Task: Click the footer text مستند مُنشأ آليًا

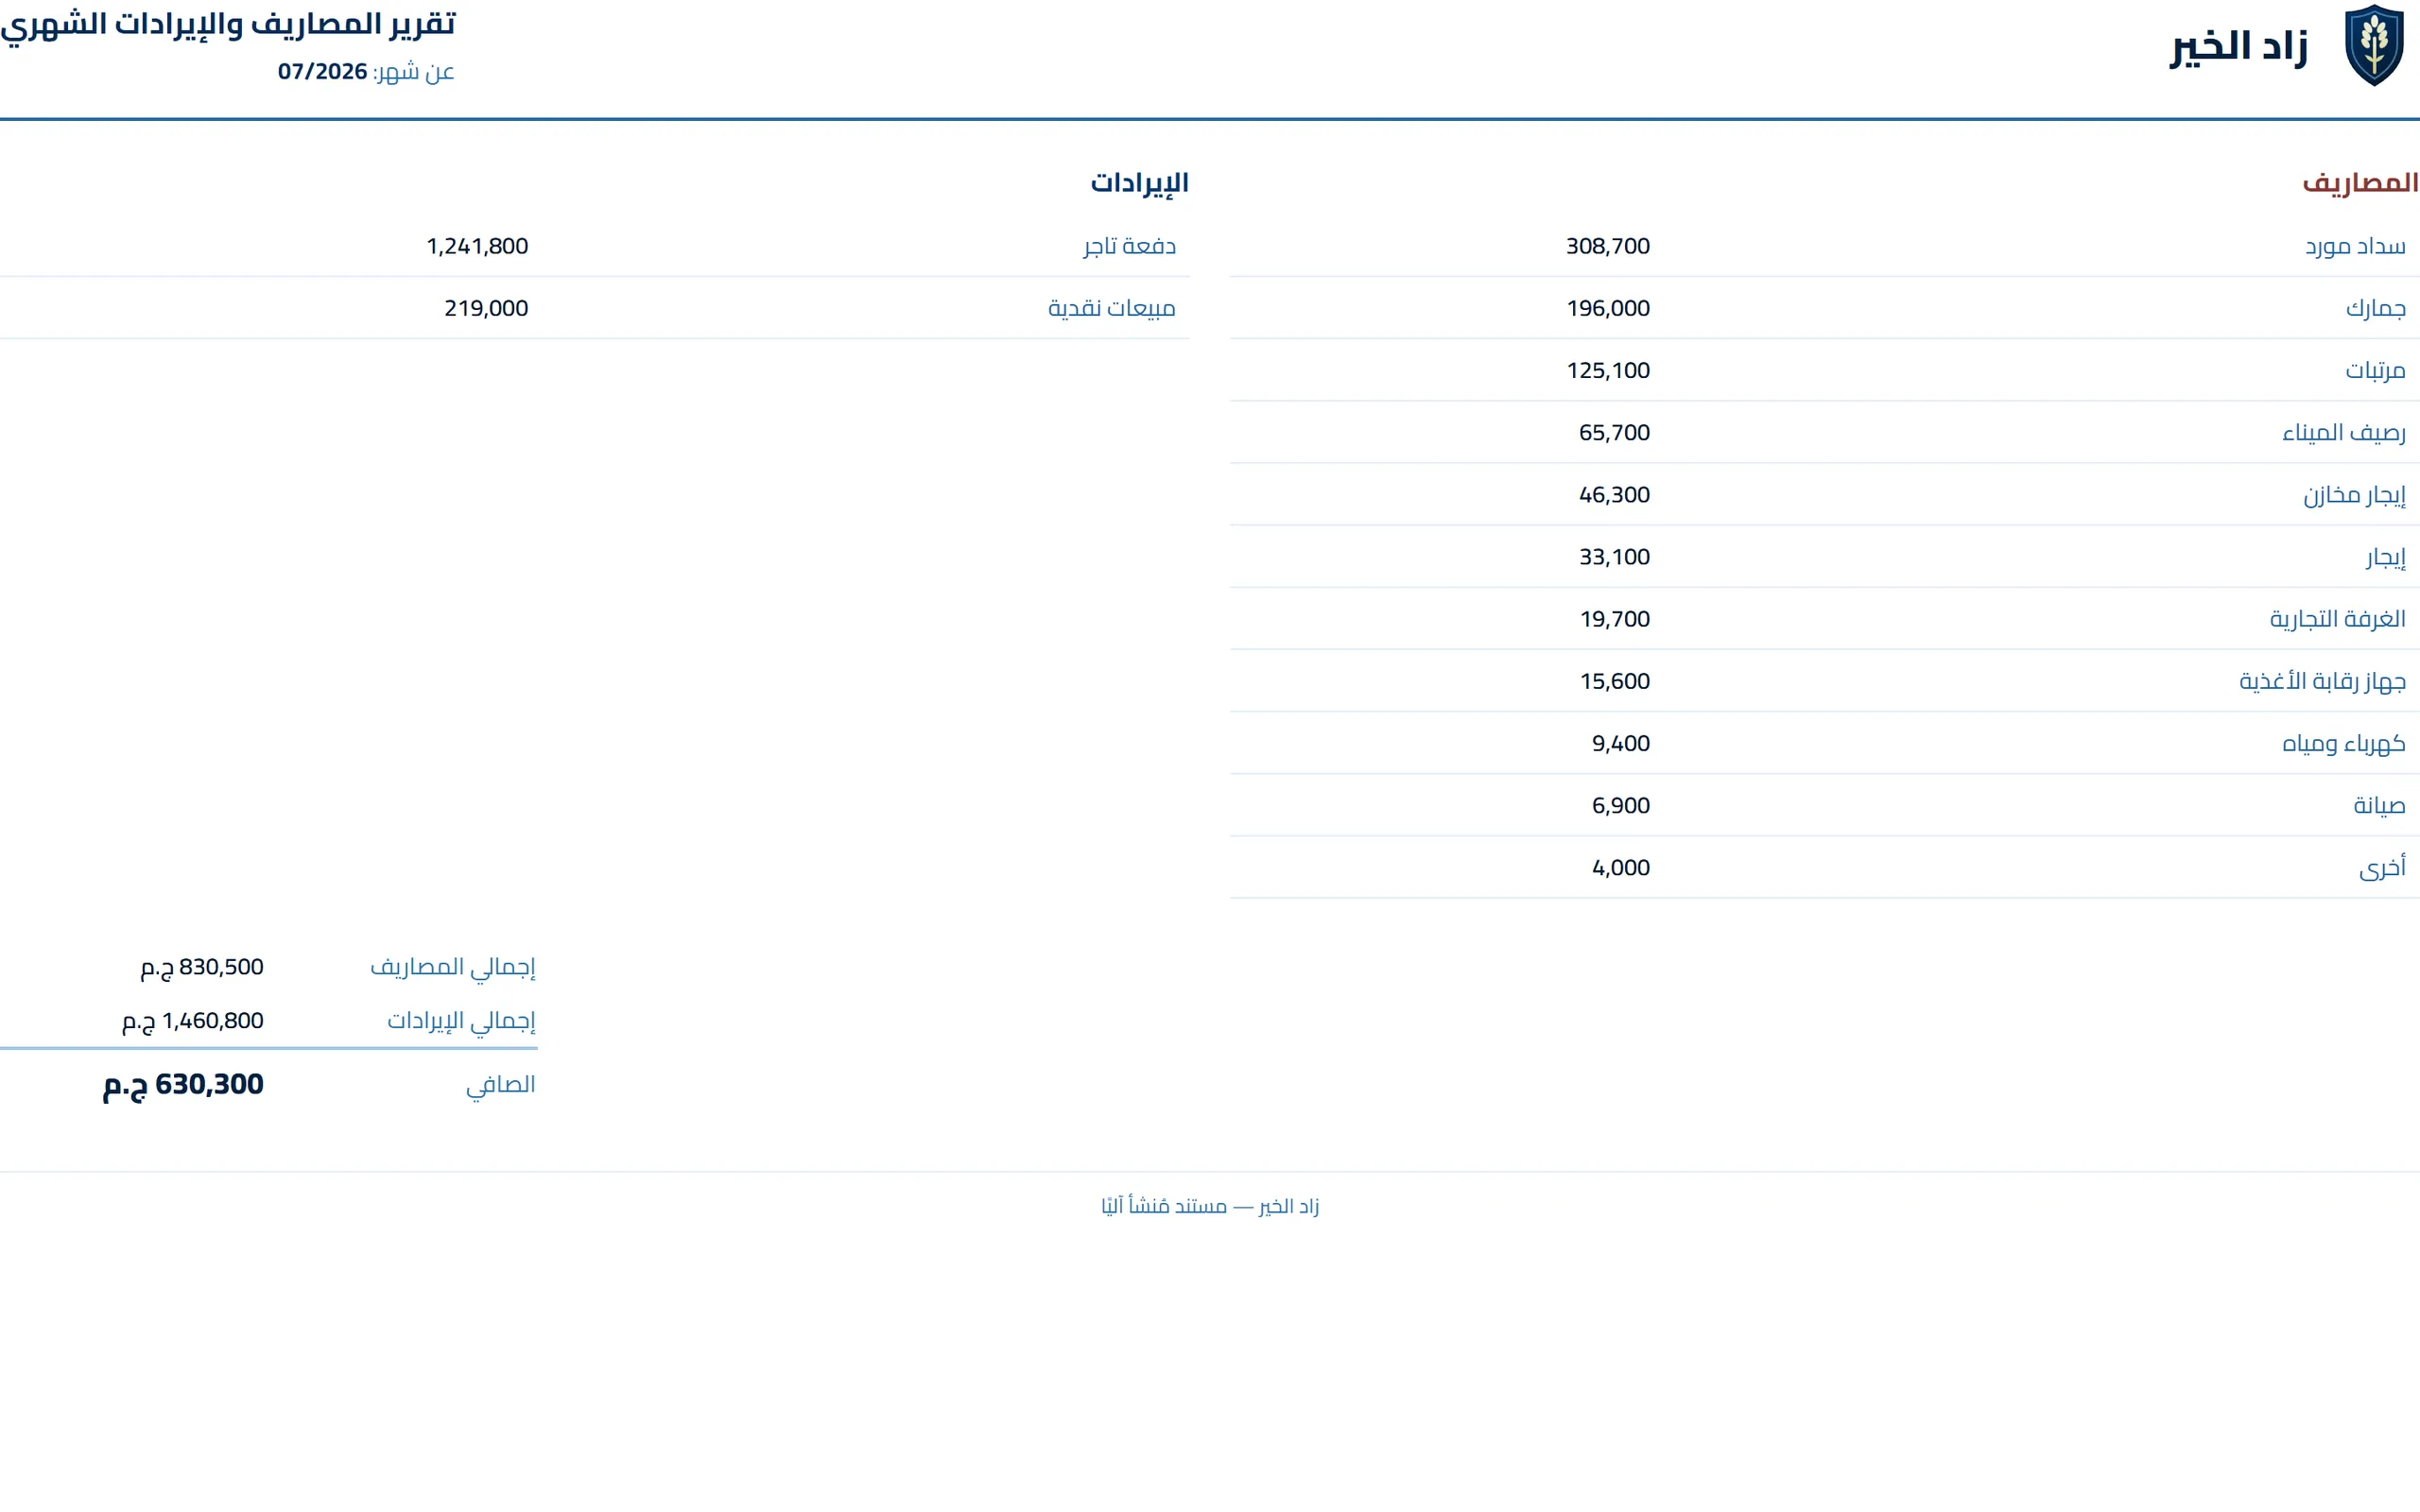Action: pyautogui.click(x=1164, y=1207)
